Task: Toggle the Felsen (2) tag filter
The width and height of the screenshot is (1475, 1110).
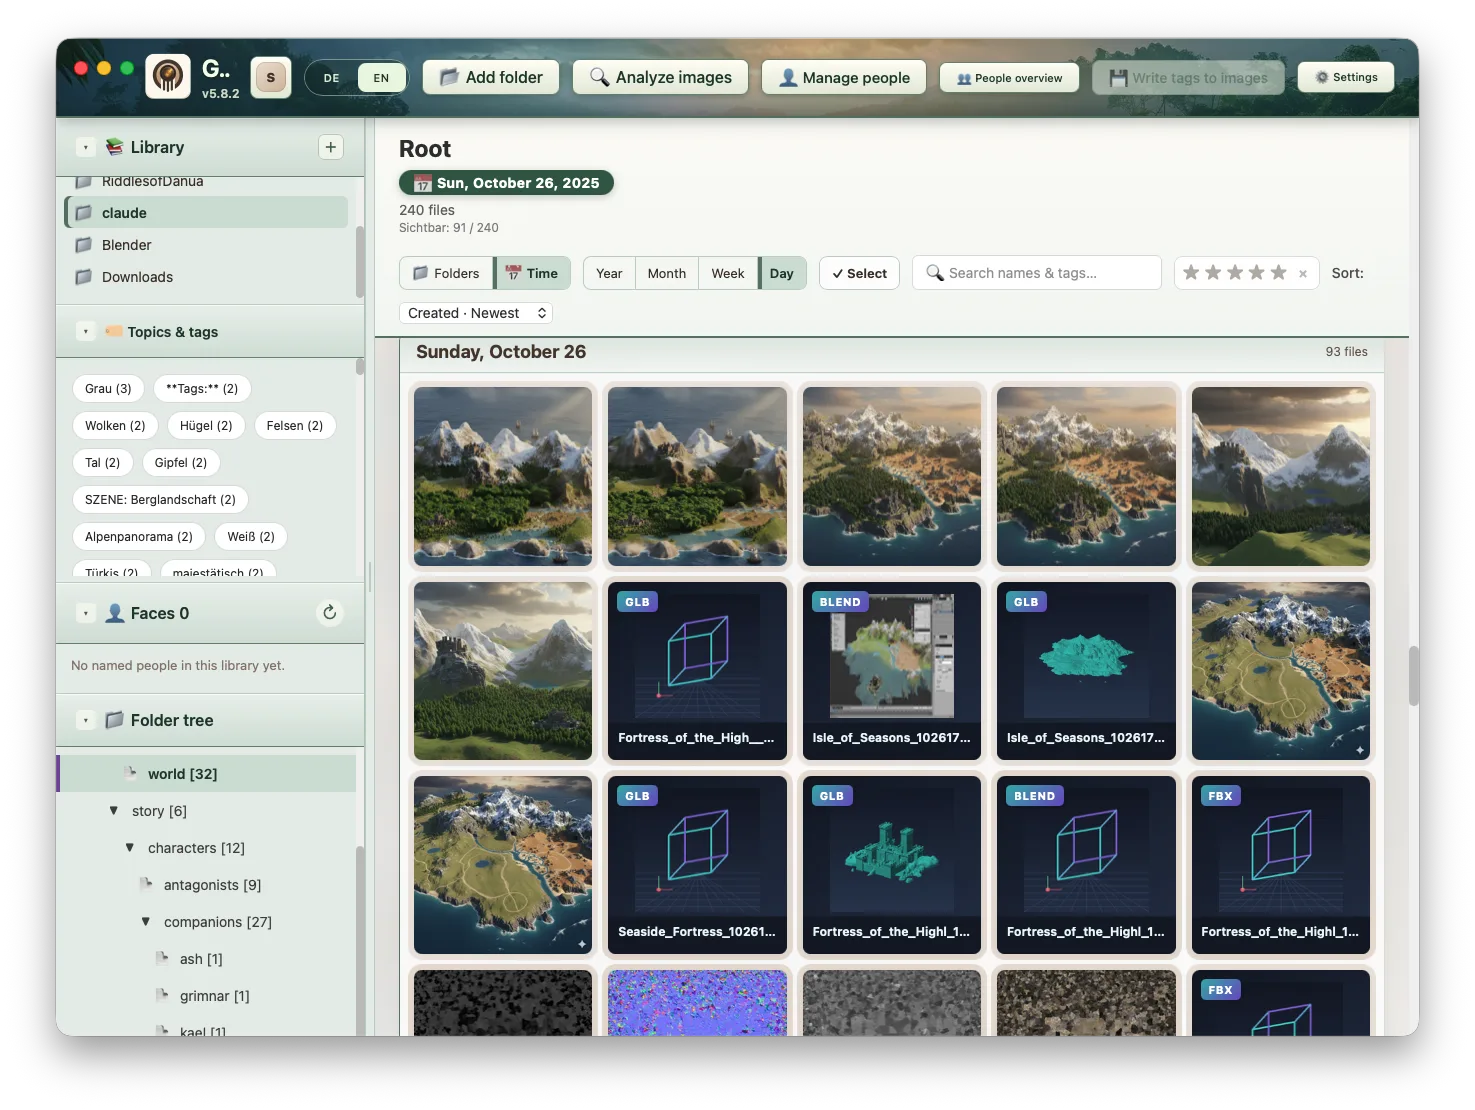Action: point(295,426)
